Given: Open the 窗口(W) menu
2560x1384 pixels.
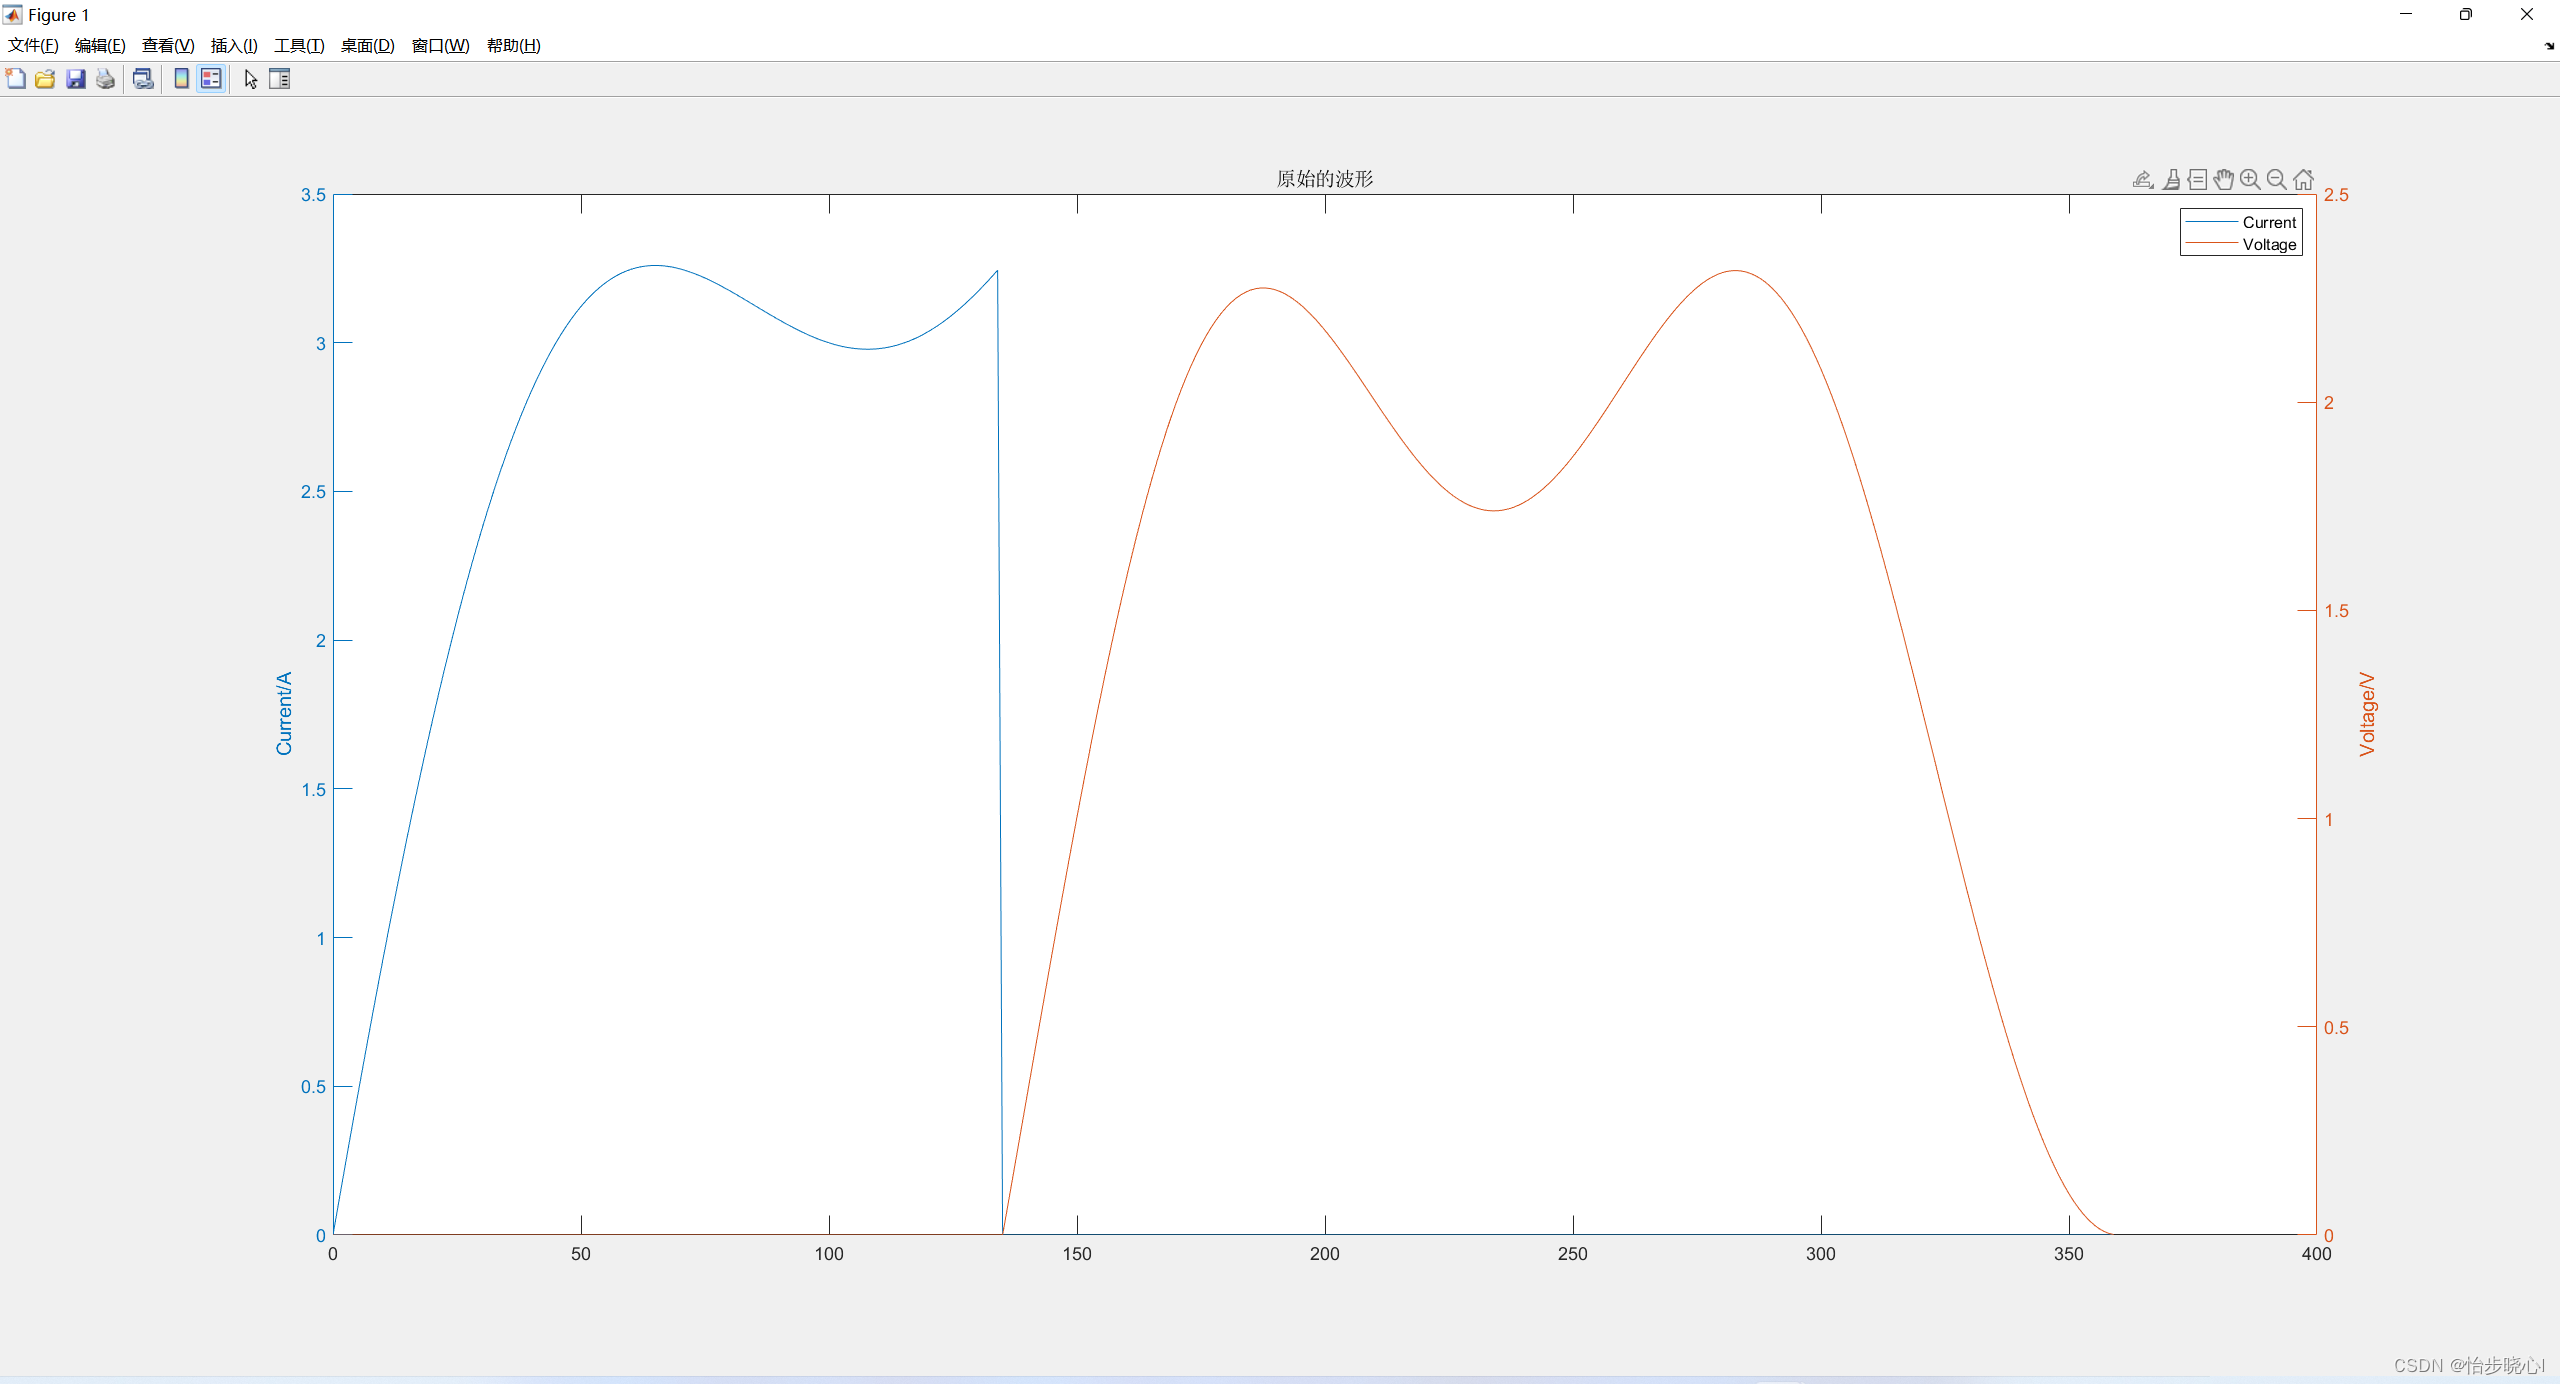Looking at the screenshot, I should tap(440, 45).
